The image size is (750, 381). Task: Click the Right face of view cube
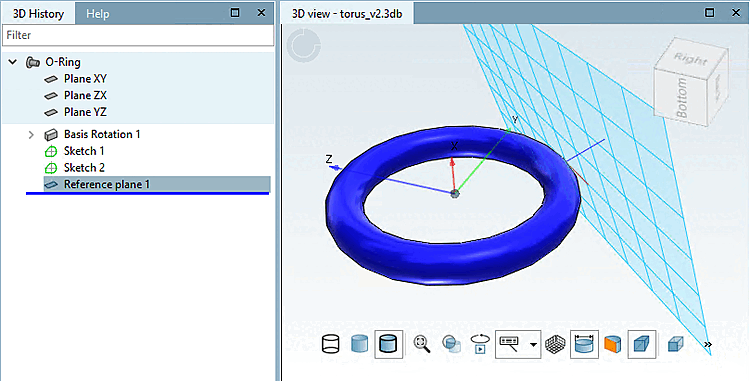click(x=690, y=60)
